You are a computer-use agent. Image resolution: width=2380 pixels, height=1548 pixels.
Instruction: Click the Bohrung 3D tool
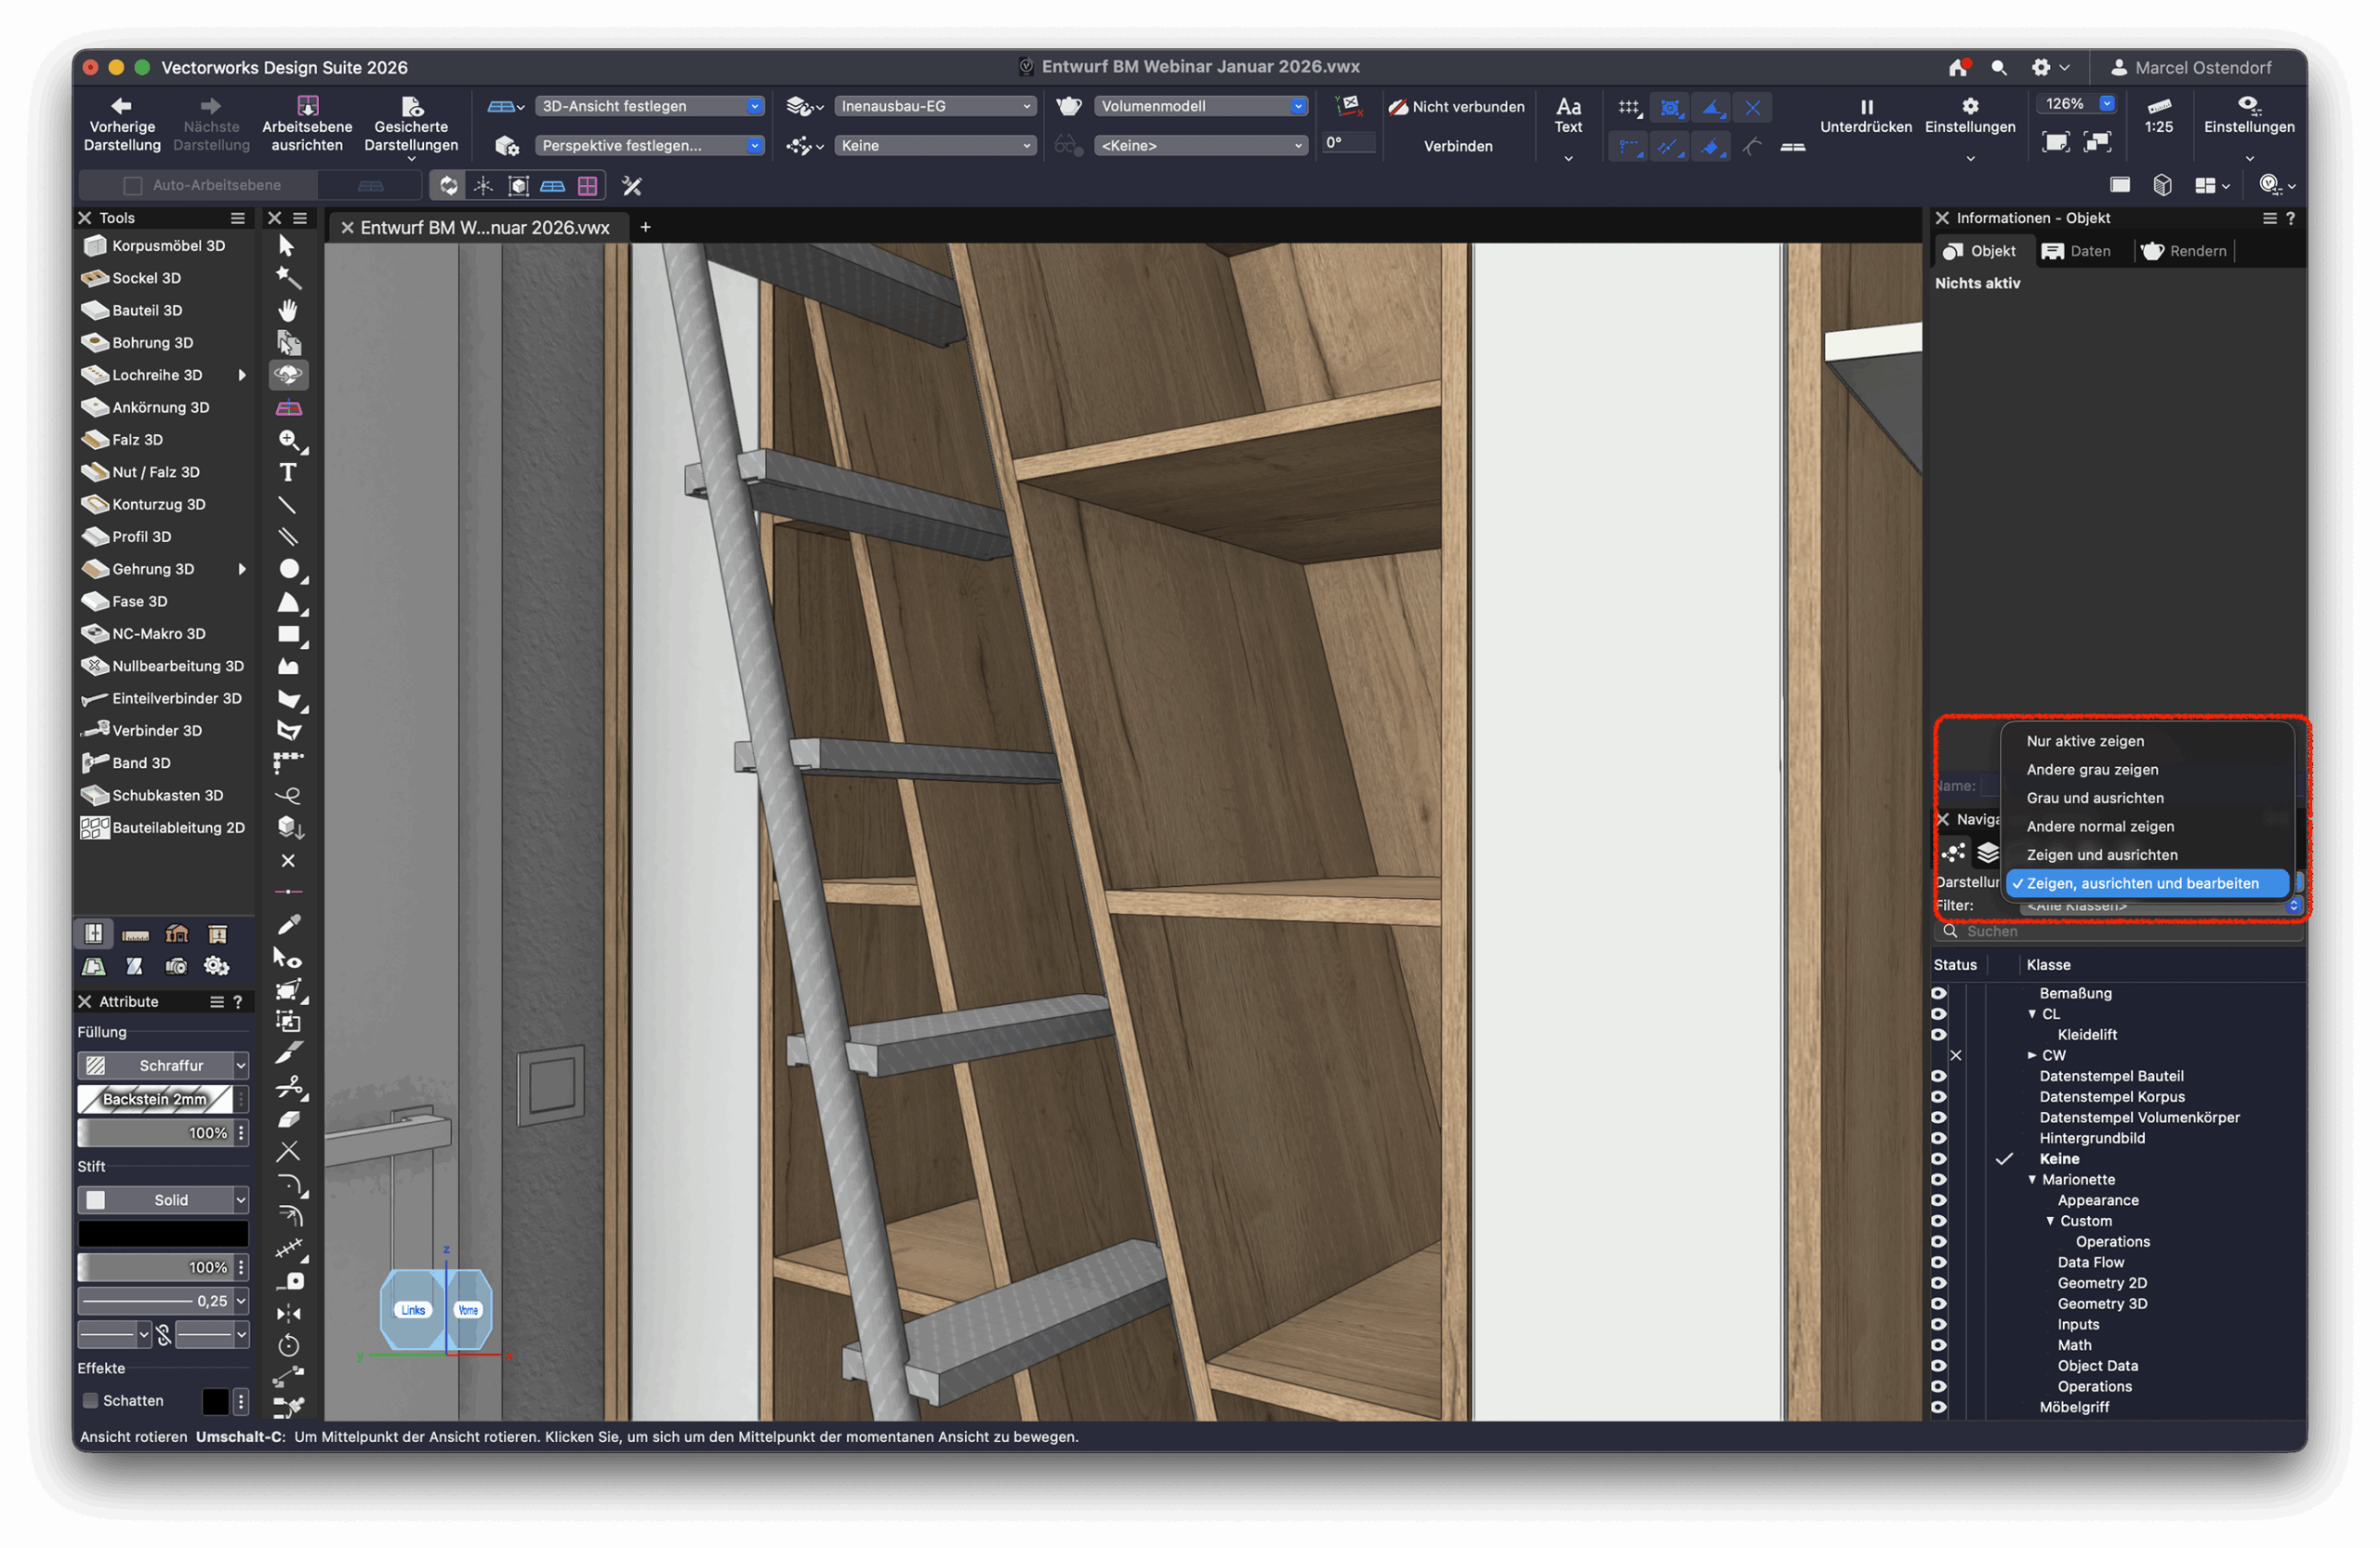click(x=152, y=343)
